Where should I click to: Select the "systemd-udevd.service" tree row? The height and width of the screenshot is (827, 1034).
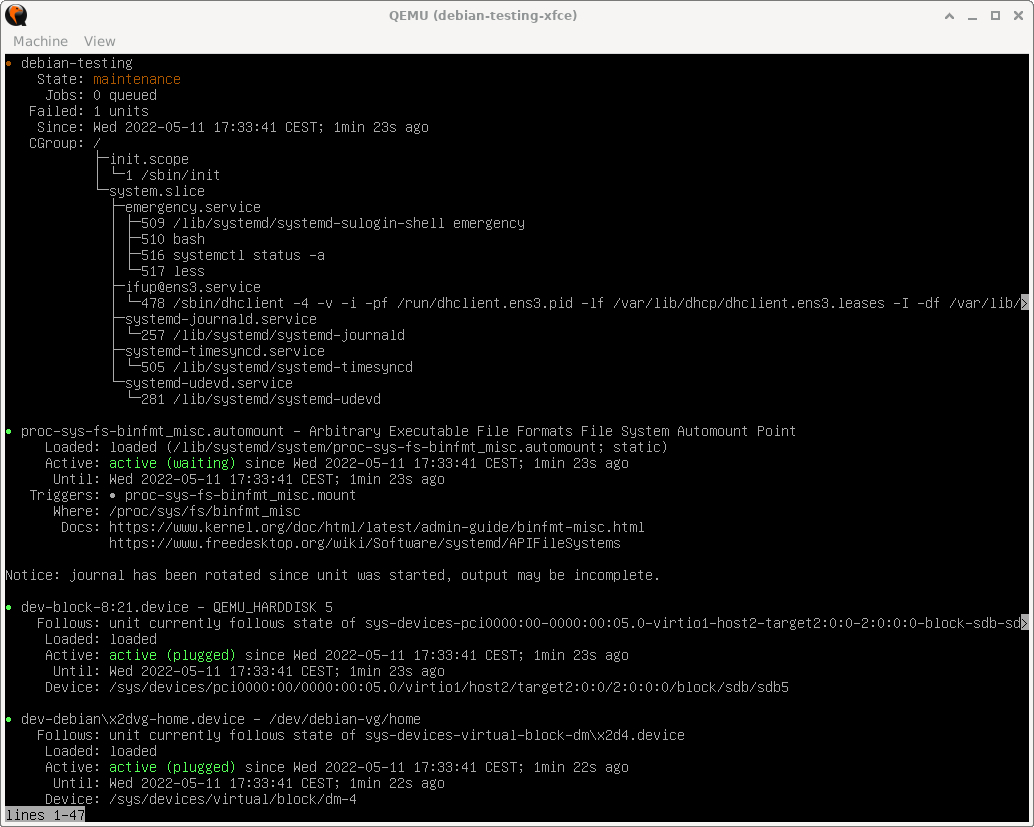(209, 383)
